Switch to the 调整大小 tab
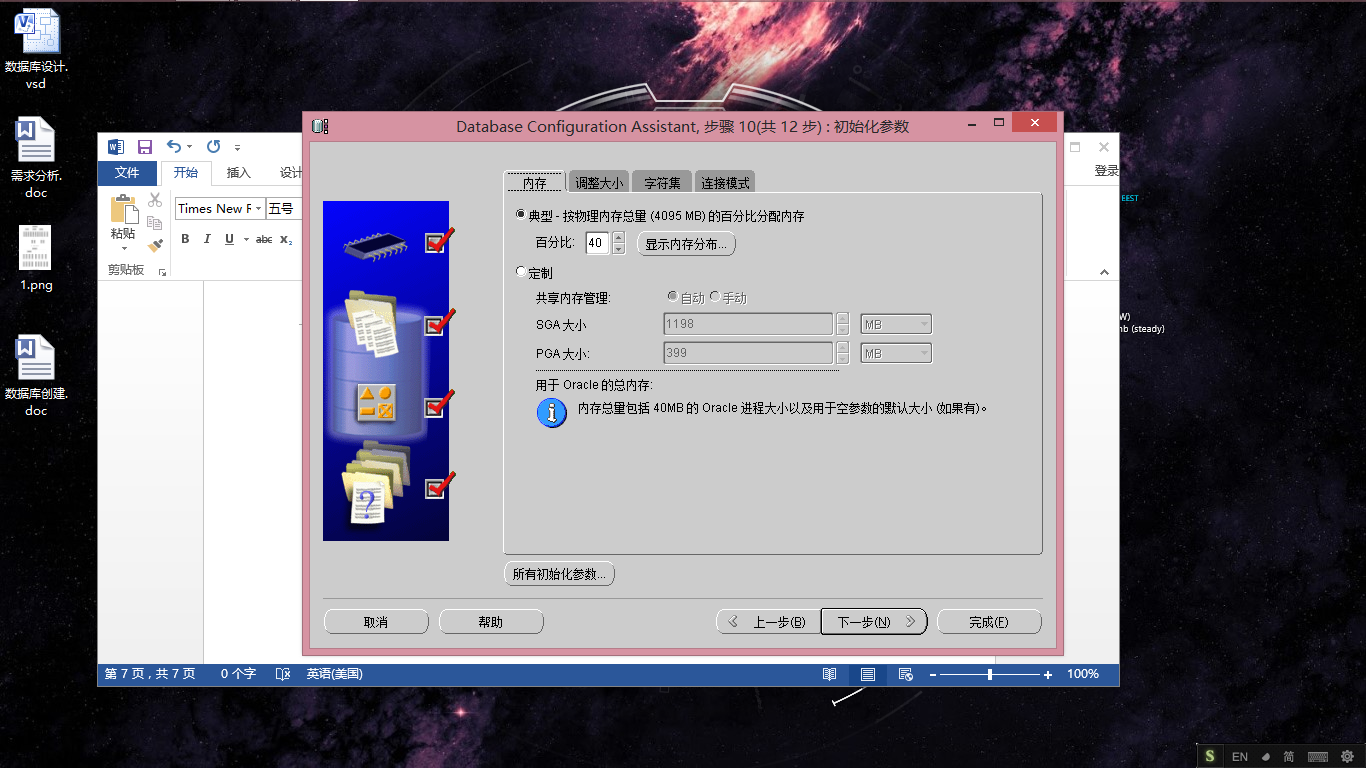 [599, 183]
